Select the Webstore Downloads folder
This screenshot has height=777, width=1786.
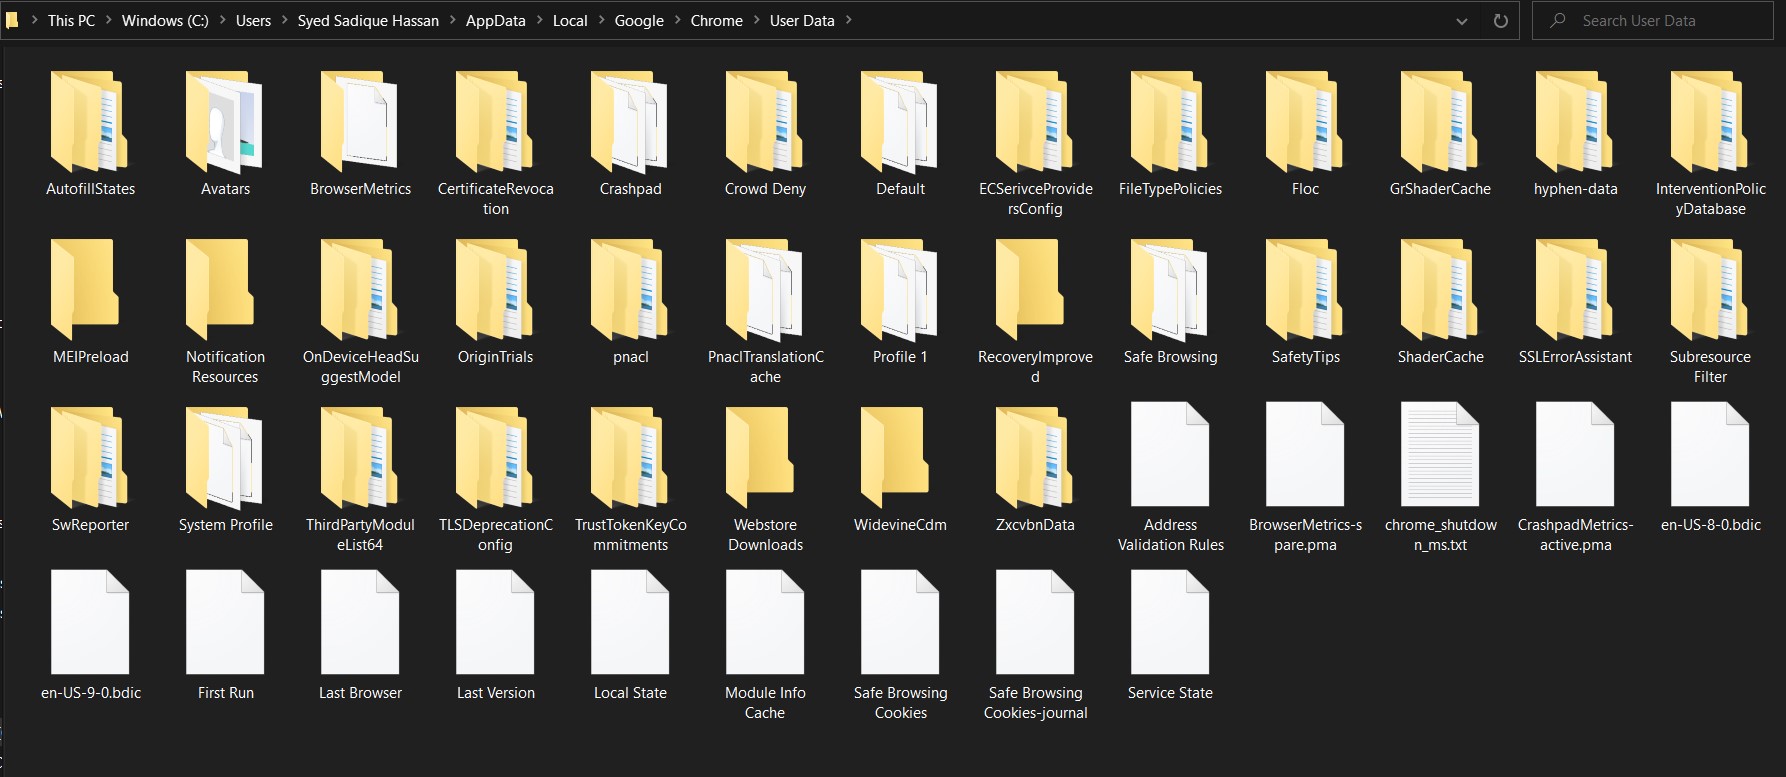pyautogui.click(x=765, y=460)
